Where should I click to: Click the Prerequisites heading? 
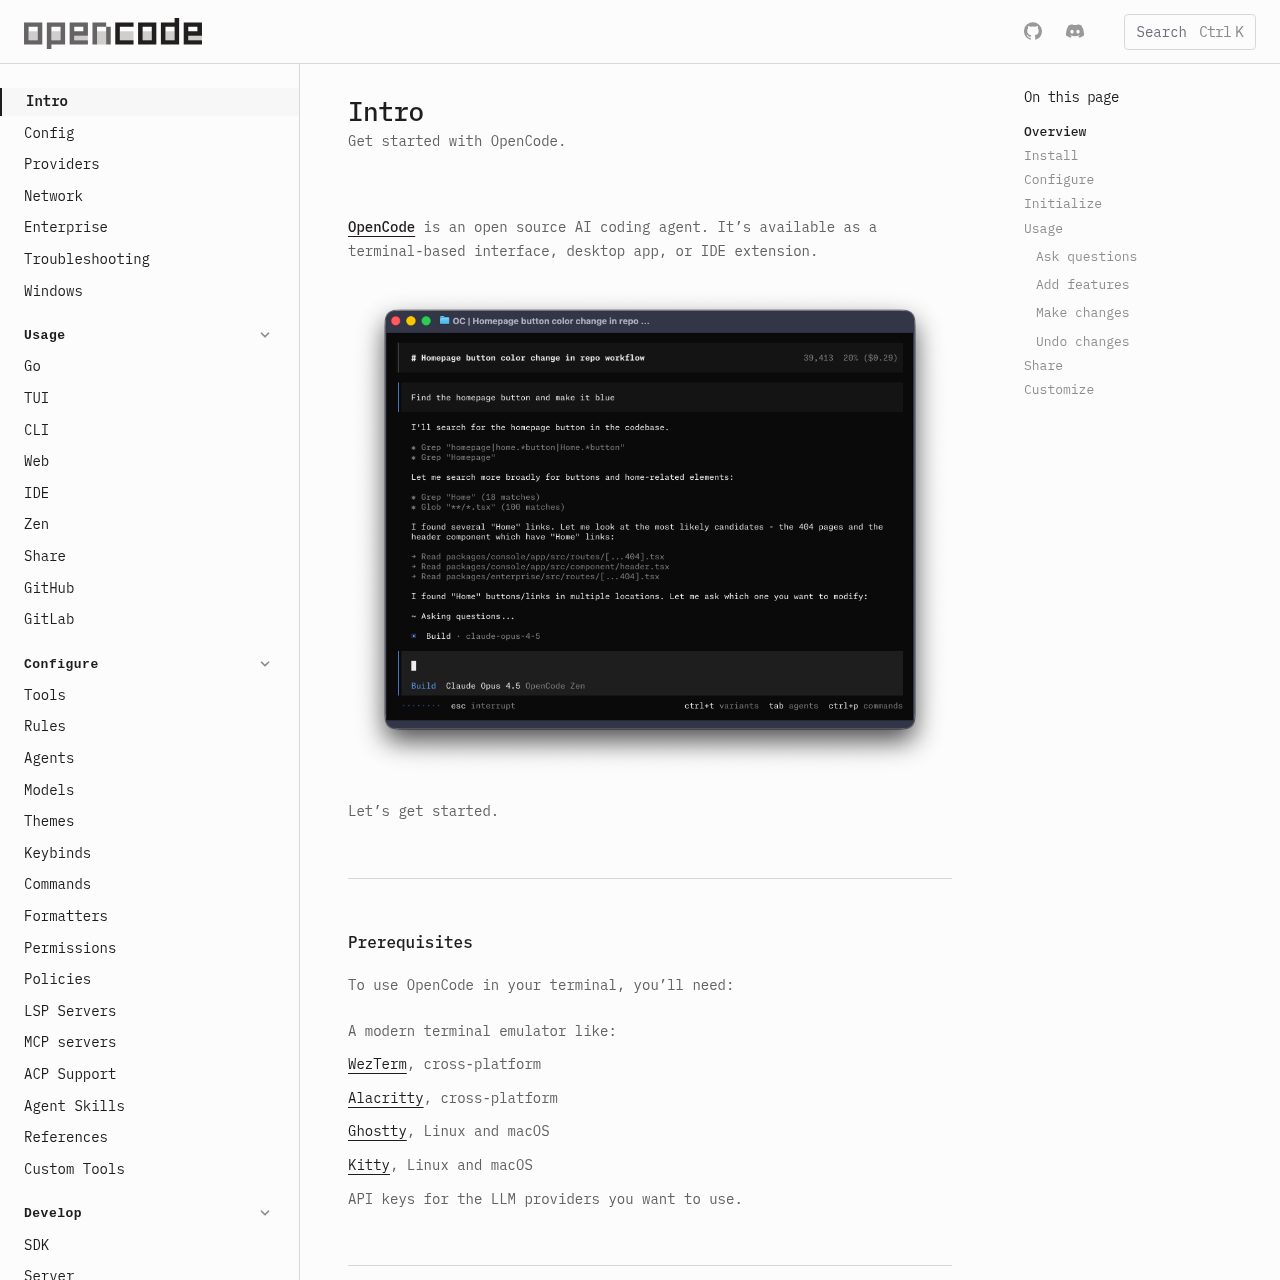(410, 942)
